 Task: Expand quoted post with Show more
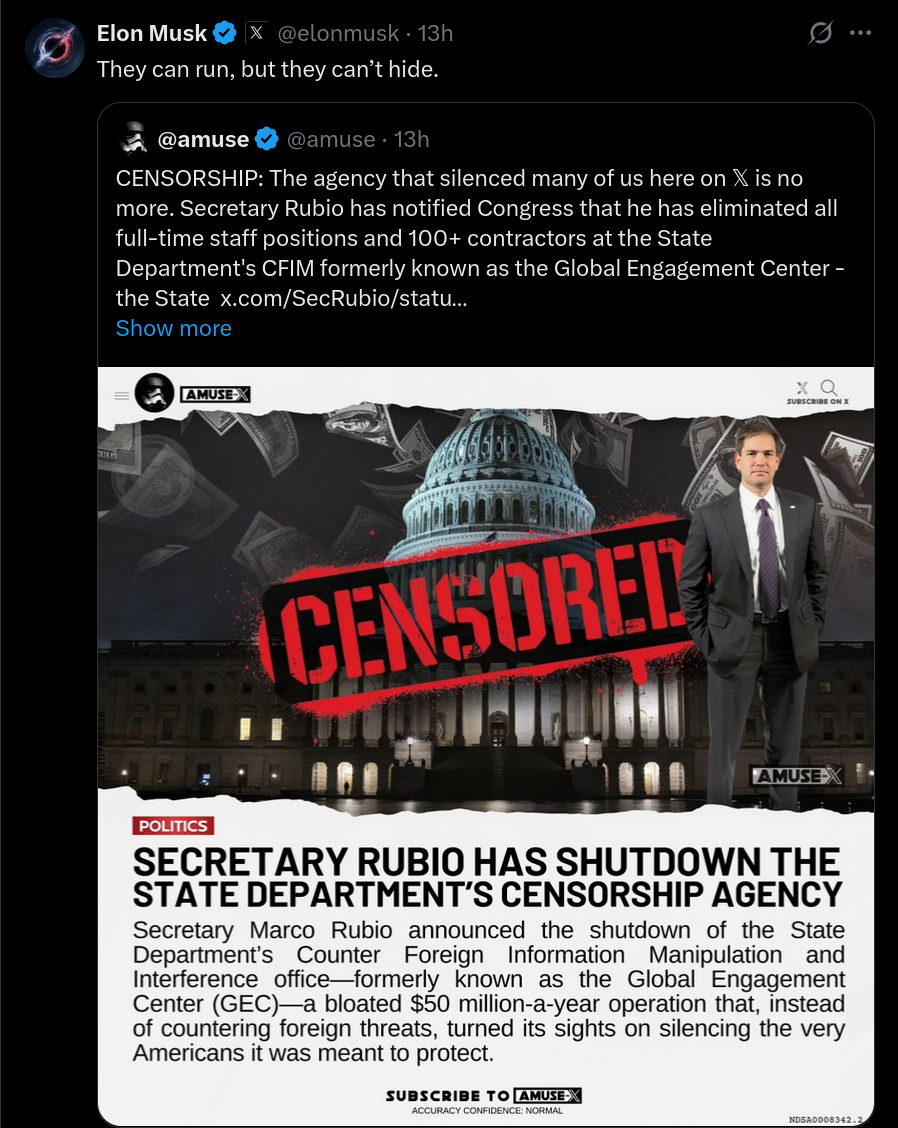coord(173,328)
